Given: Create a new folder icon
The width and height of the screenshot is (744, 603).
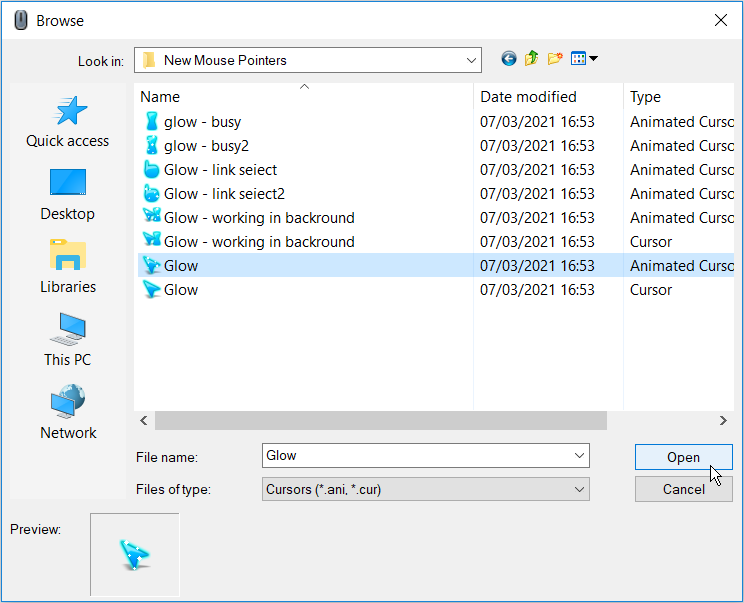Looking at the screenshot, I should tap(555, 59).
